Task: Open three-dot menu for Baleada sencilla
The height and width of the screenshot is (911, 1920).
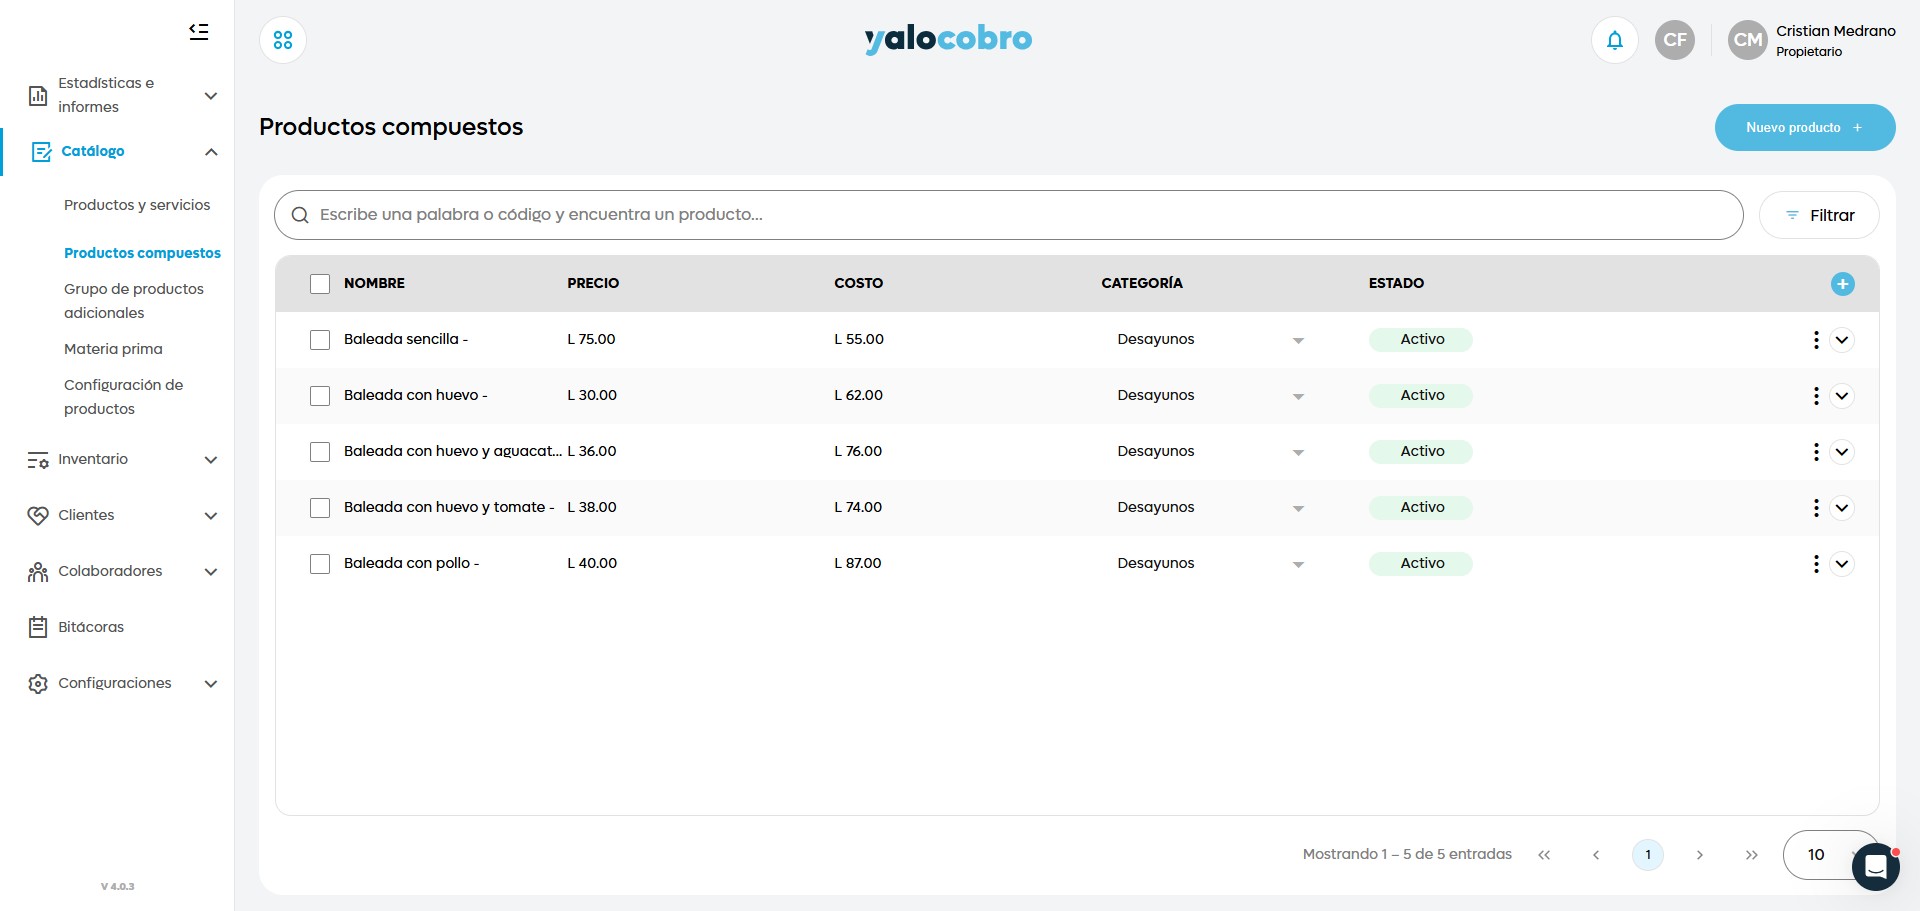Action: (1816, 340)
